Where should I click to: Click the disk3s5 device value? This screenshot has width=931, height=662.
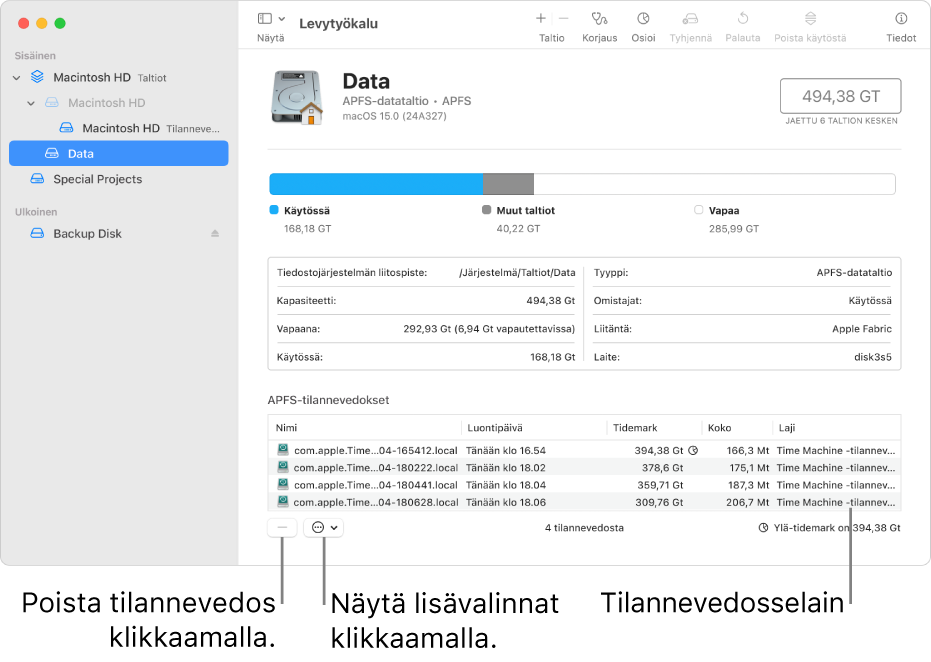coord(873,357)
